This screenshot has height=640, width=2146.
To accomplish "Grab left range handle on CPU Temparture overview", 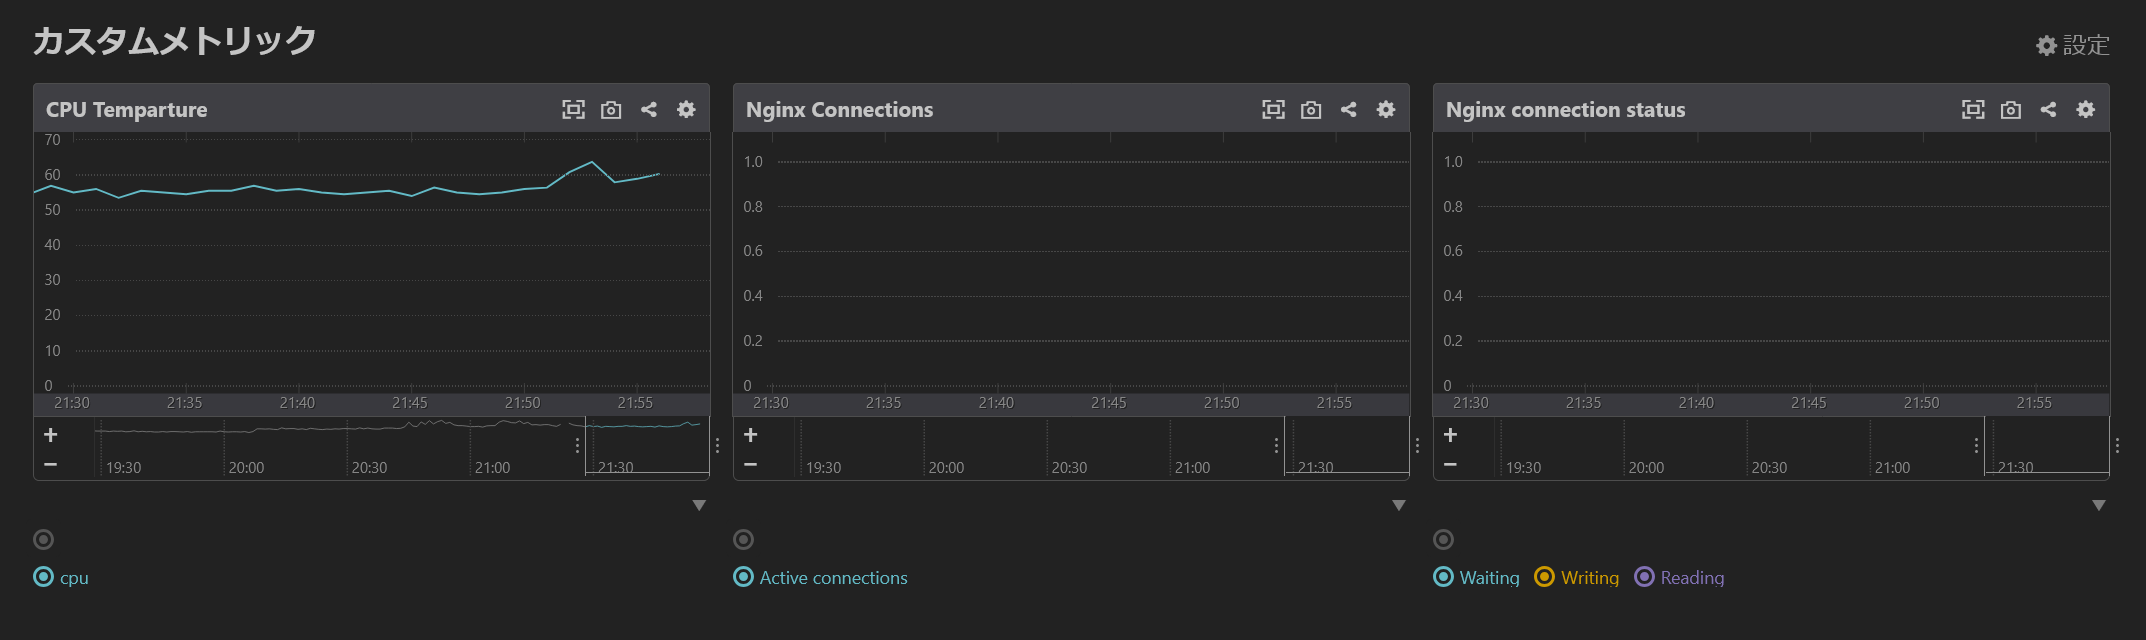I will pos(578,446).
